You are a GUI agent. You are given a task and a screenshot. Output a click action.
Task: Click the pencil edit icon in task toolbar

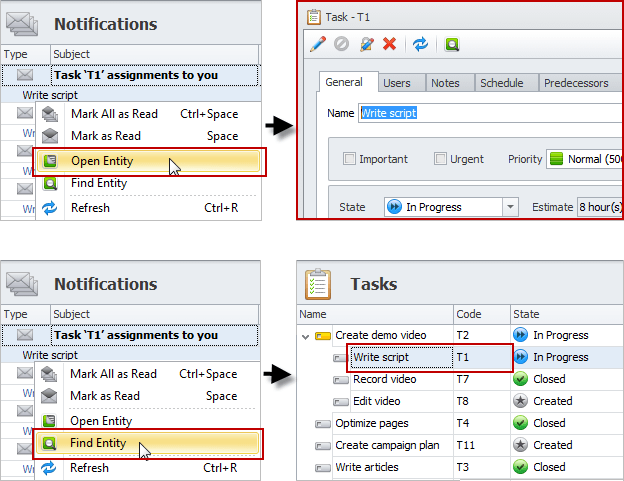(x=318, y=44)
